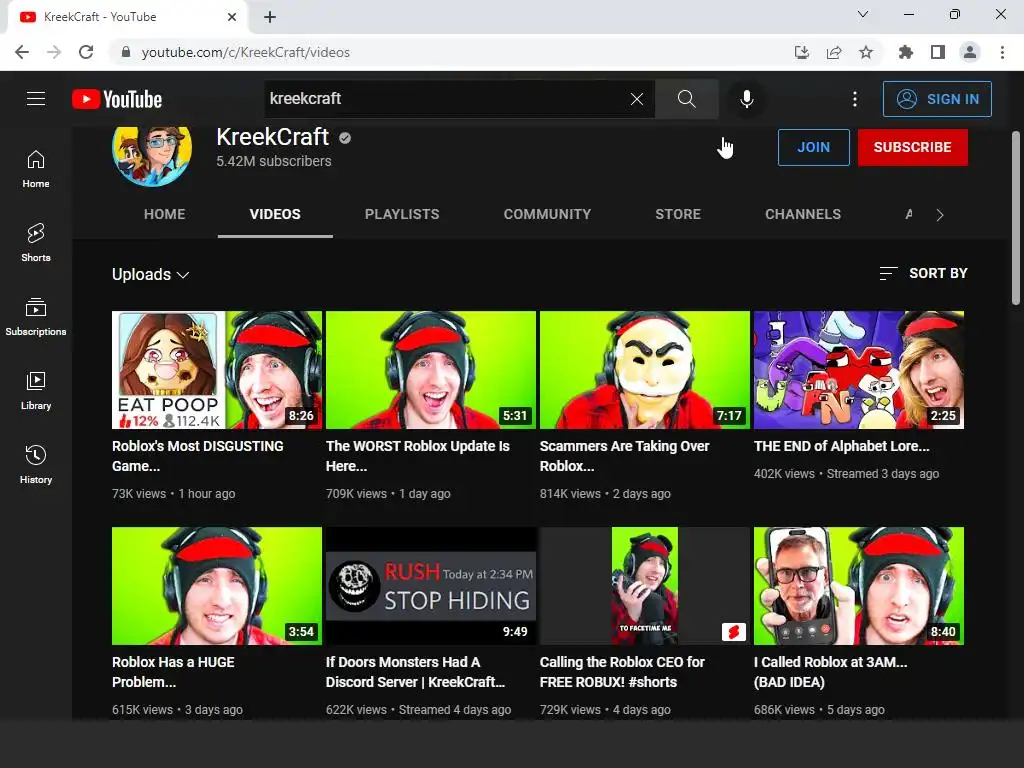Go to Home in the sidebar
Image resolution: width=1024 pixels, height=768 pixels.
pos(36,169)
